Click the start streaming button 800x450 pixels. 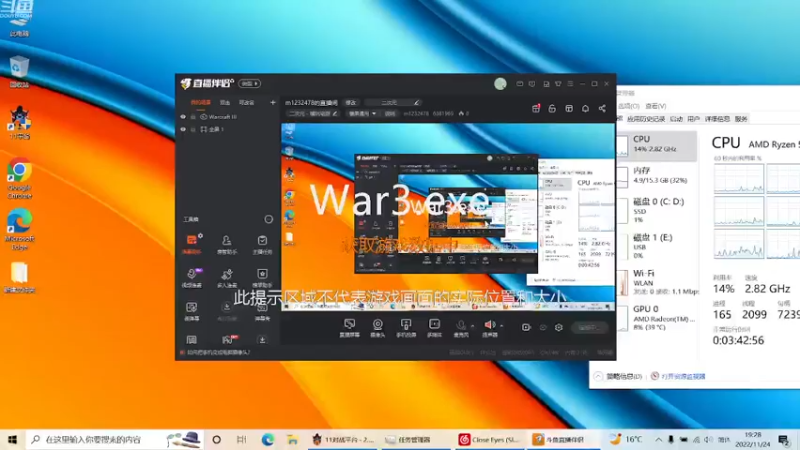[x=590, y=327]
